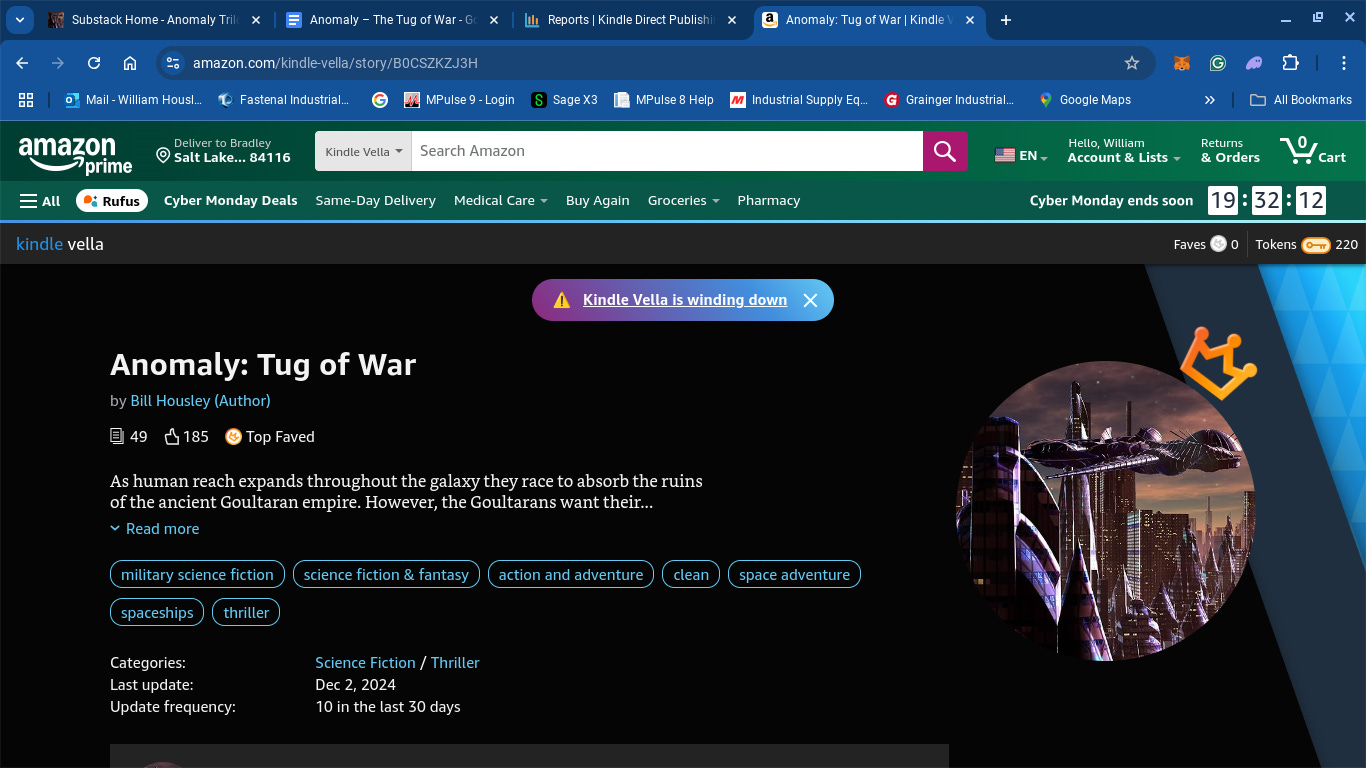Image resolution: width=1366 pixels, height=768 pixels.
Task: Open the All hamburger menu
Action: point(40,201)
